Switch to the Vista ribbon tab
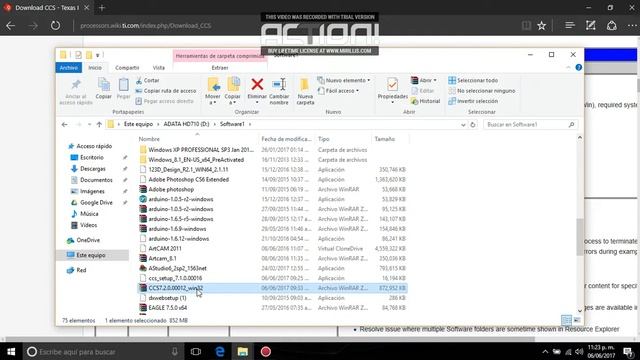This screenshot has height=360, width=640. click(159, 68)
